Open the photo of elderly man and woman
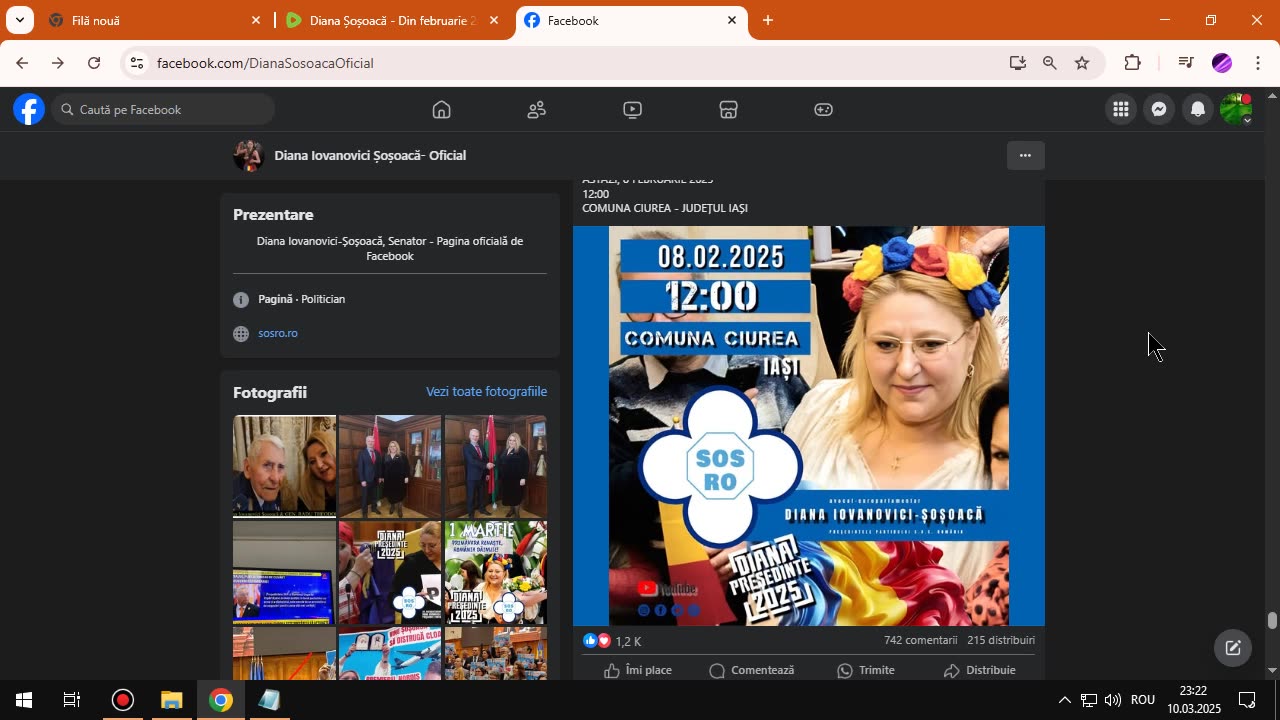The height and width of the screenshot is (720, 1280). tap(284, 466)
